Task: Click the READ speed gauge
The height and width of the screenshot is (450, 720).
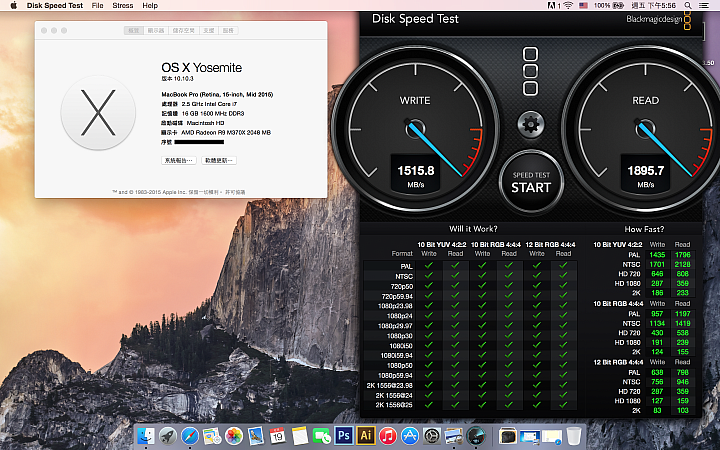Action: coord(646,127)
